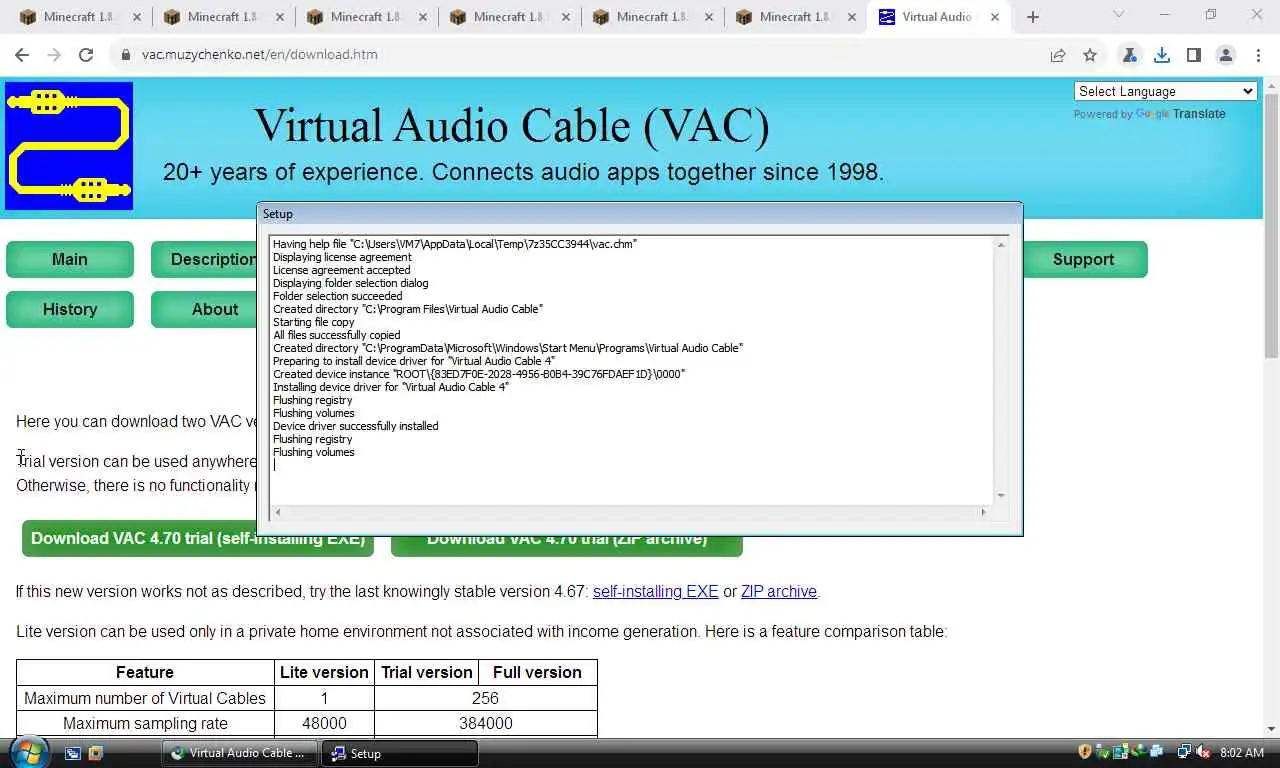Screen dimensions: 1280x768
Task: Click log line 'License agreement accepted'
Action: [342, 270]
